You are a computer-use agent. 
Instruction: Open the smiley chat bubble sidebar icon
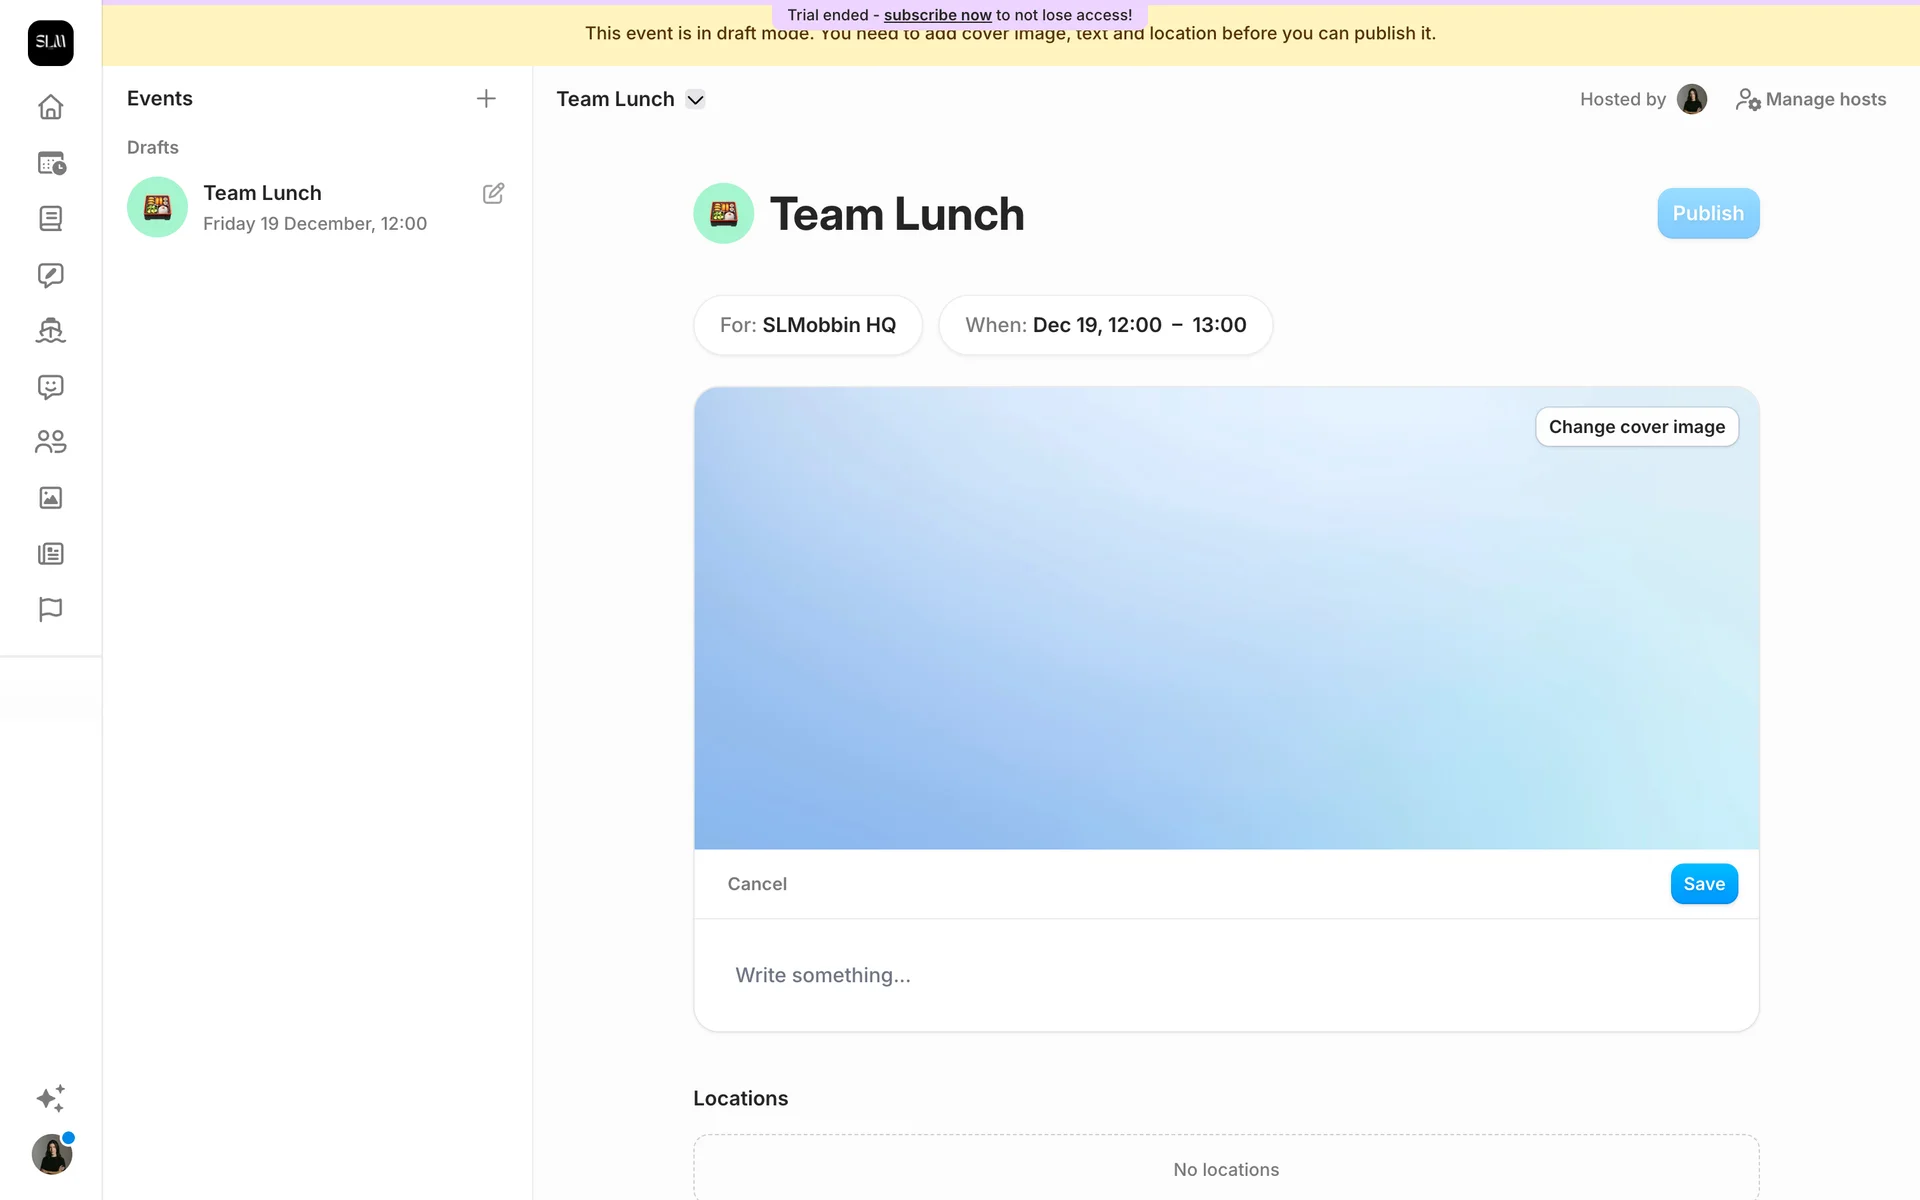click(x=50, y=387)
